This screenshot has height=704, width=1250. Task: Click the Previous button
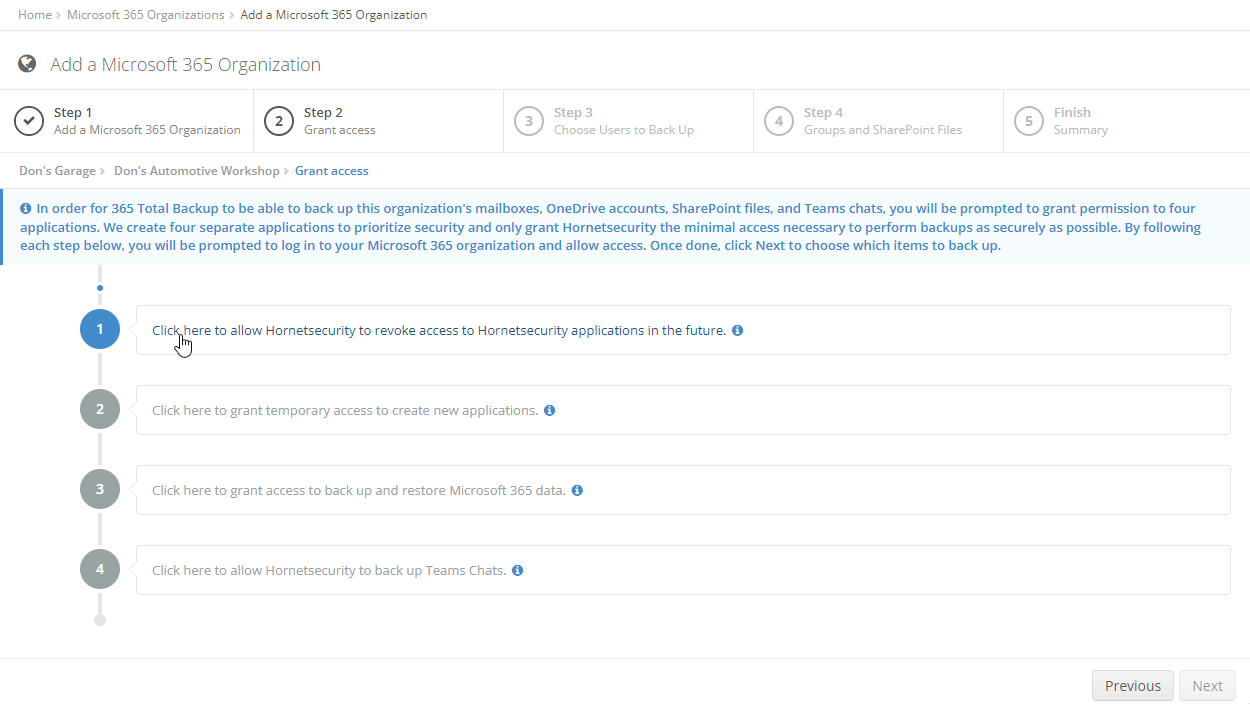pyautogui.click(x=1133, y=685)
